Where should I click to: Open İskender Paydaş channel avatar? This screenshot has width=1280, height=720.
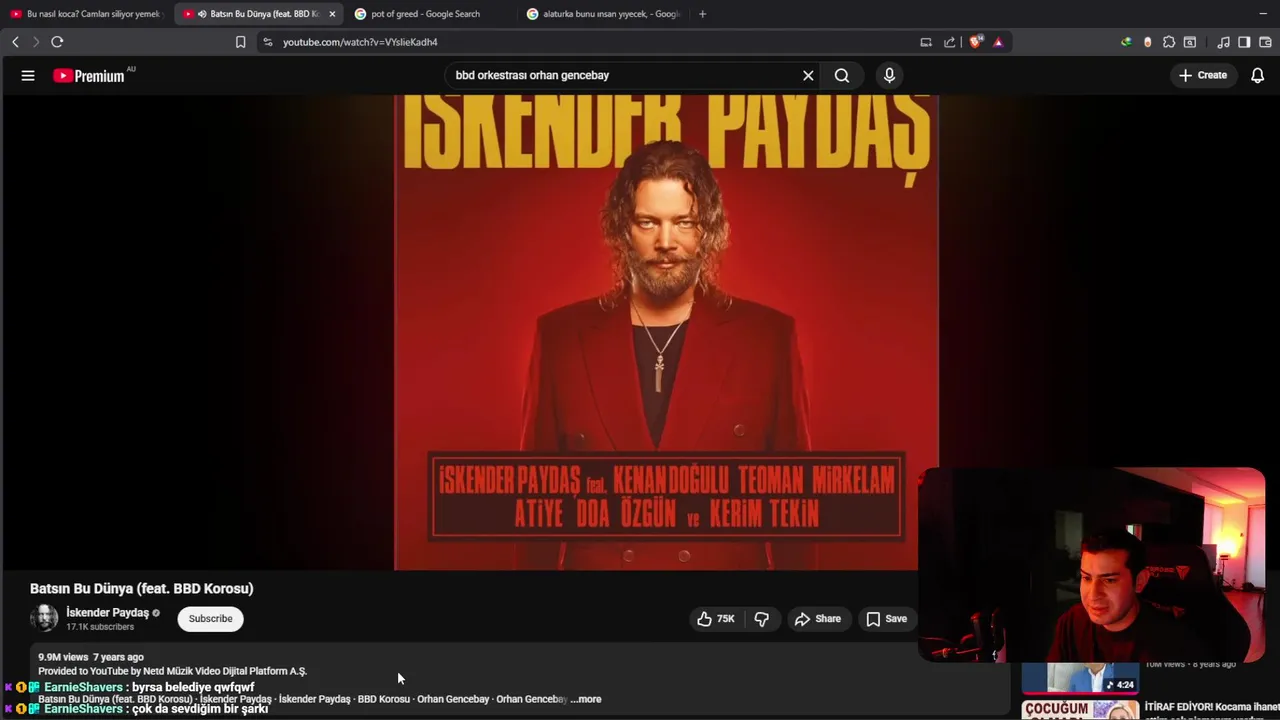tap(44, 618)
